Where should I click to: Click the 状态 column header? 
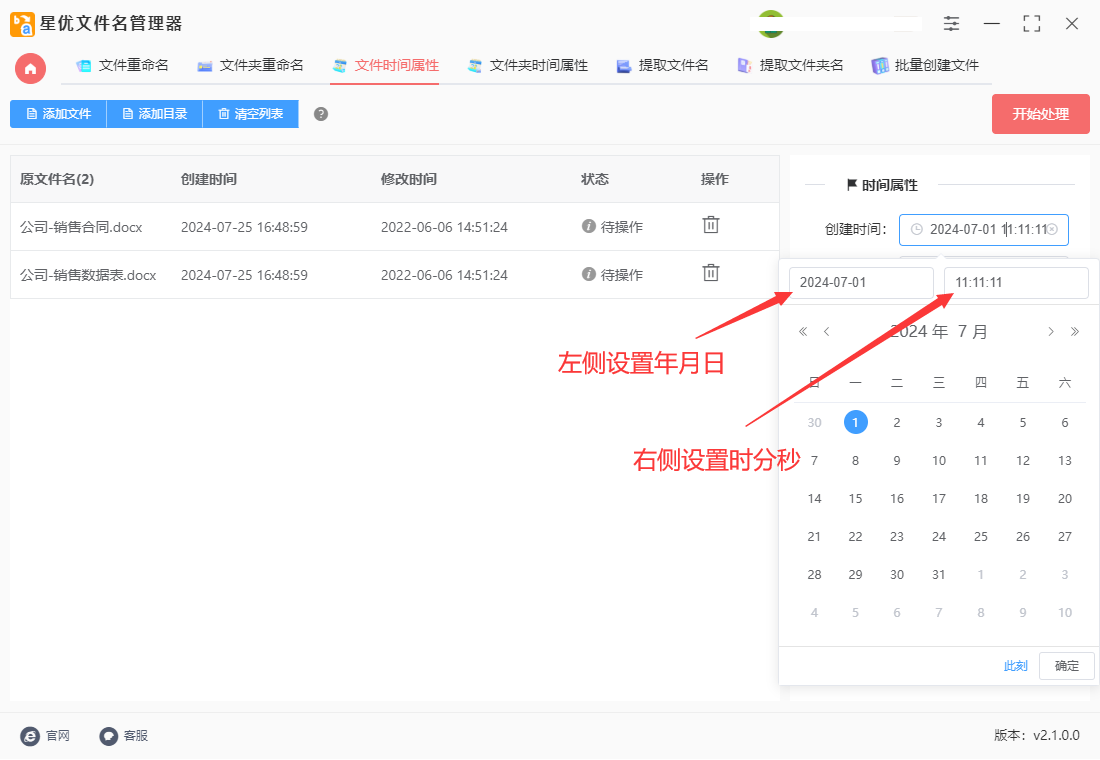[595, 180]
